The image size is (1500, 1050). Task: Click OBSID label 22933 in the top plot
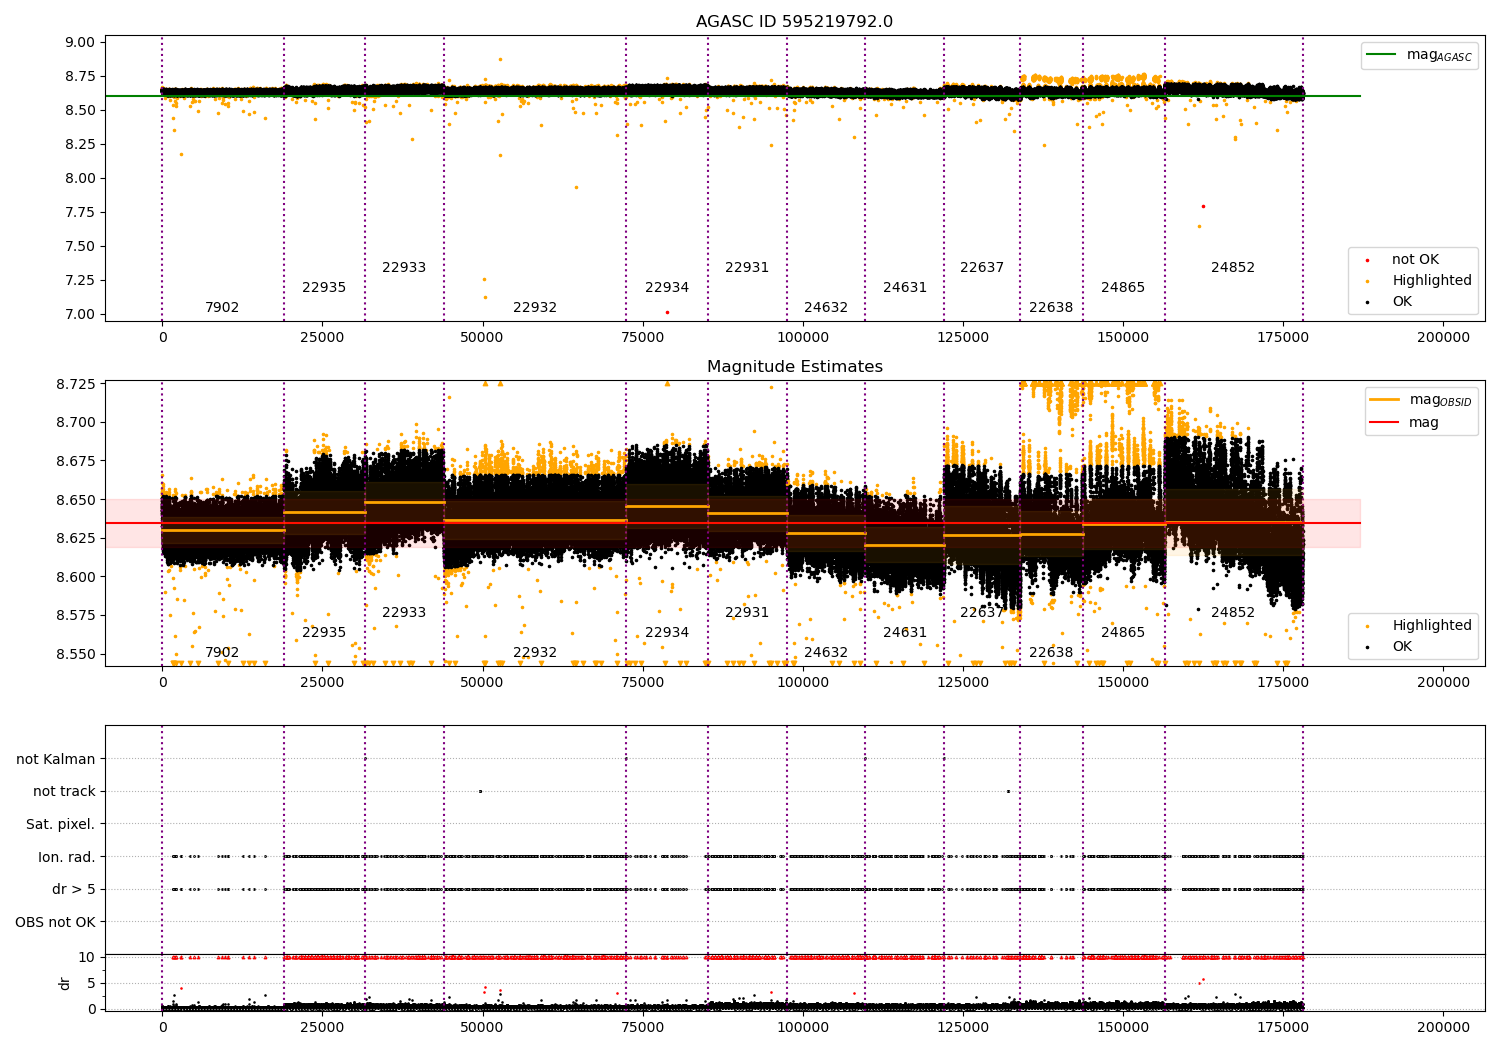pyautogui.click(x=404, y=268)
